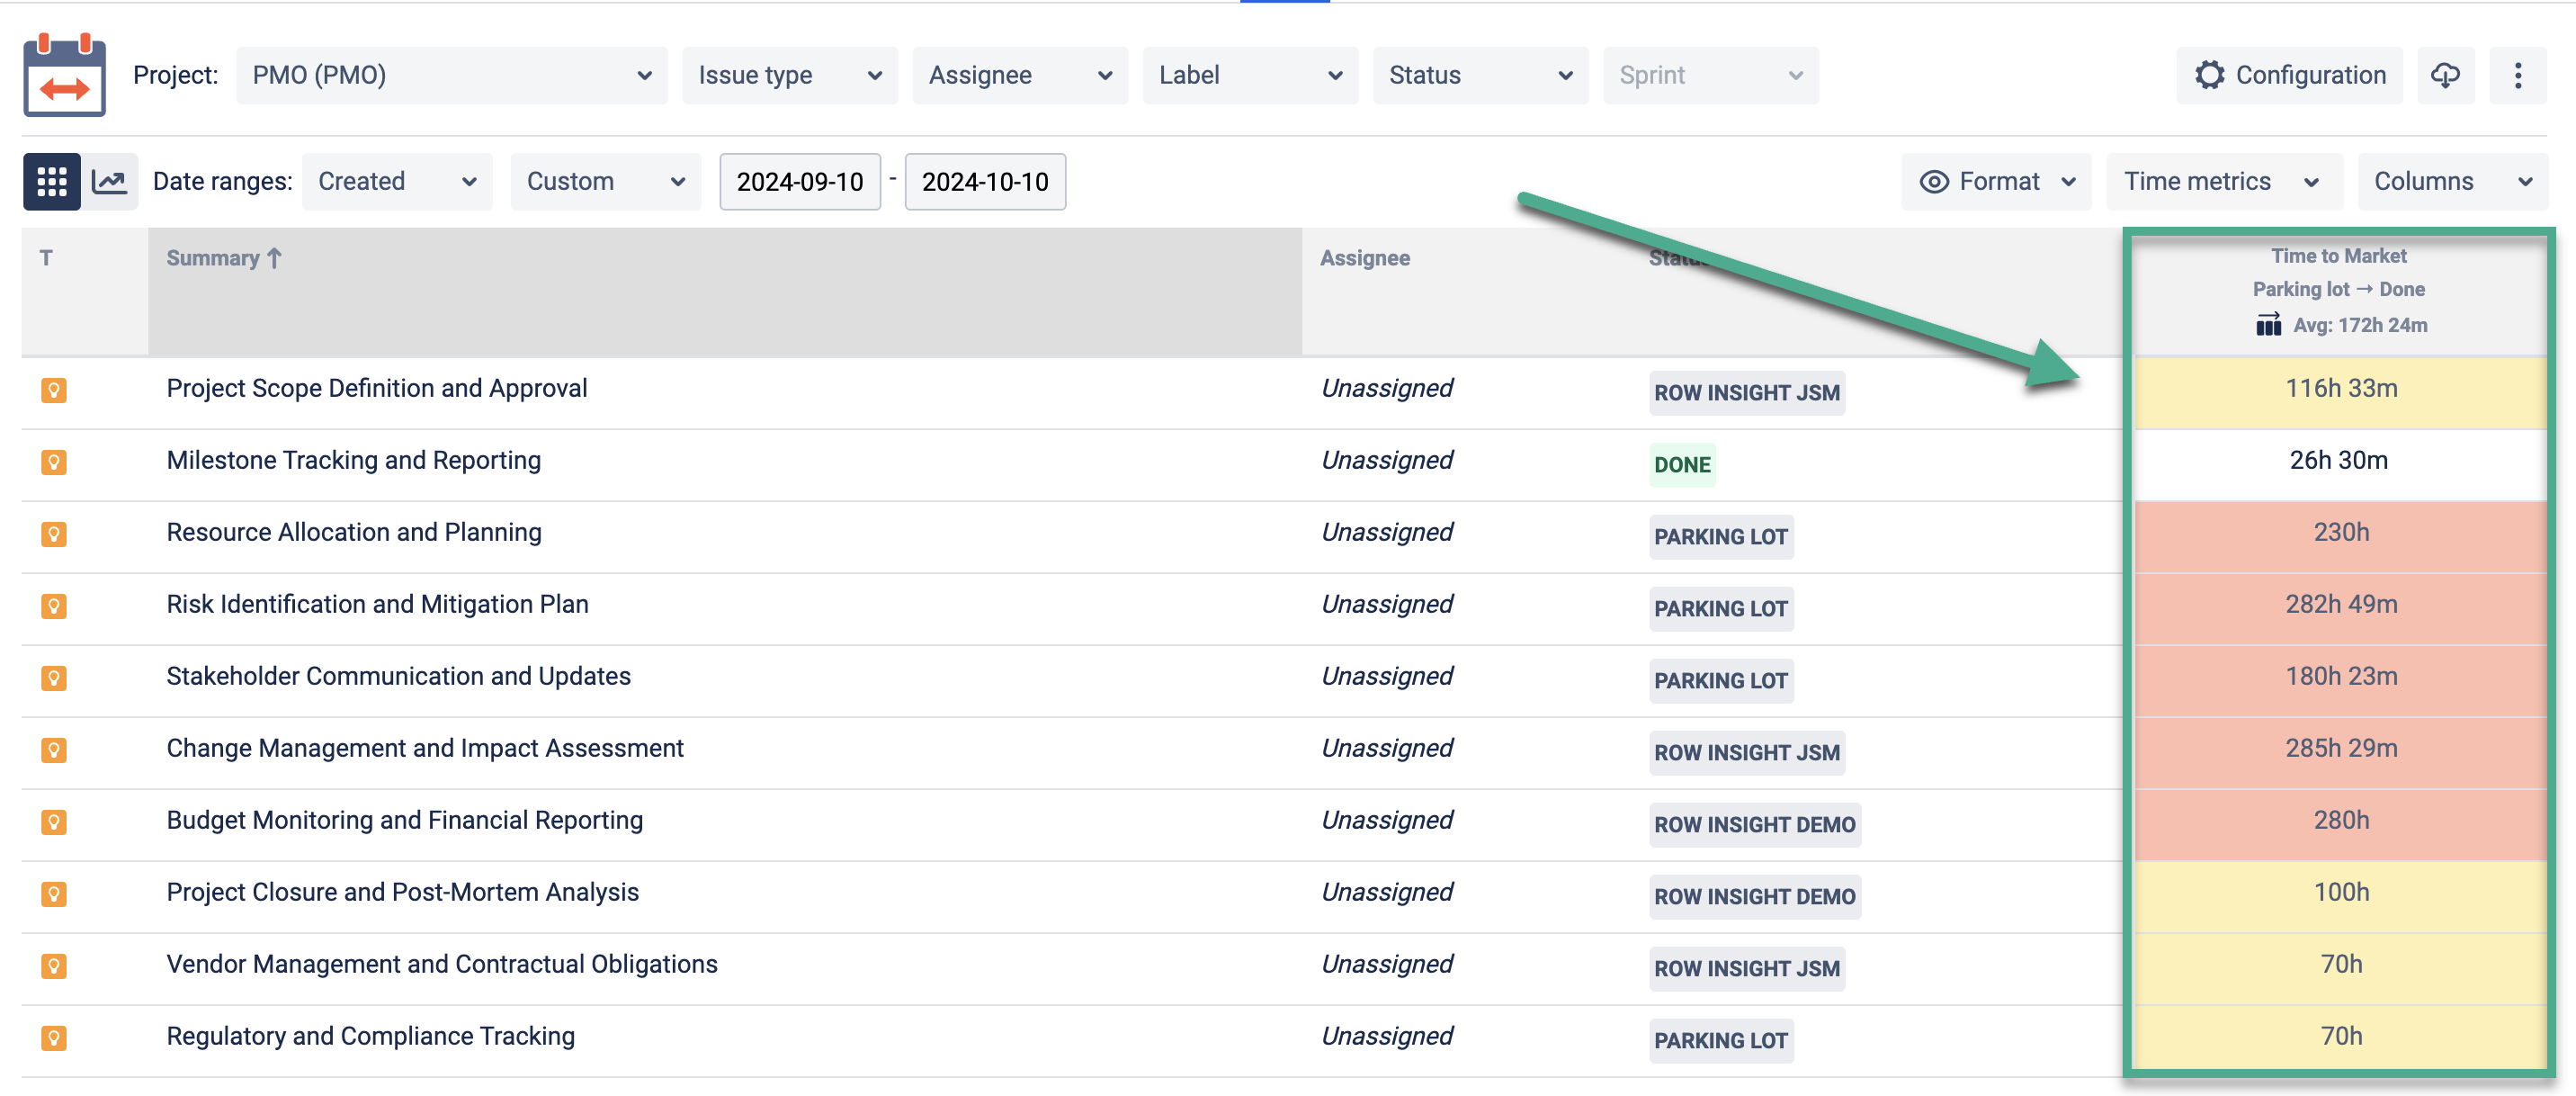Click the DONE status badge
The width and height of the screenshot is (2576, 1096).
click(1681, 464)
